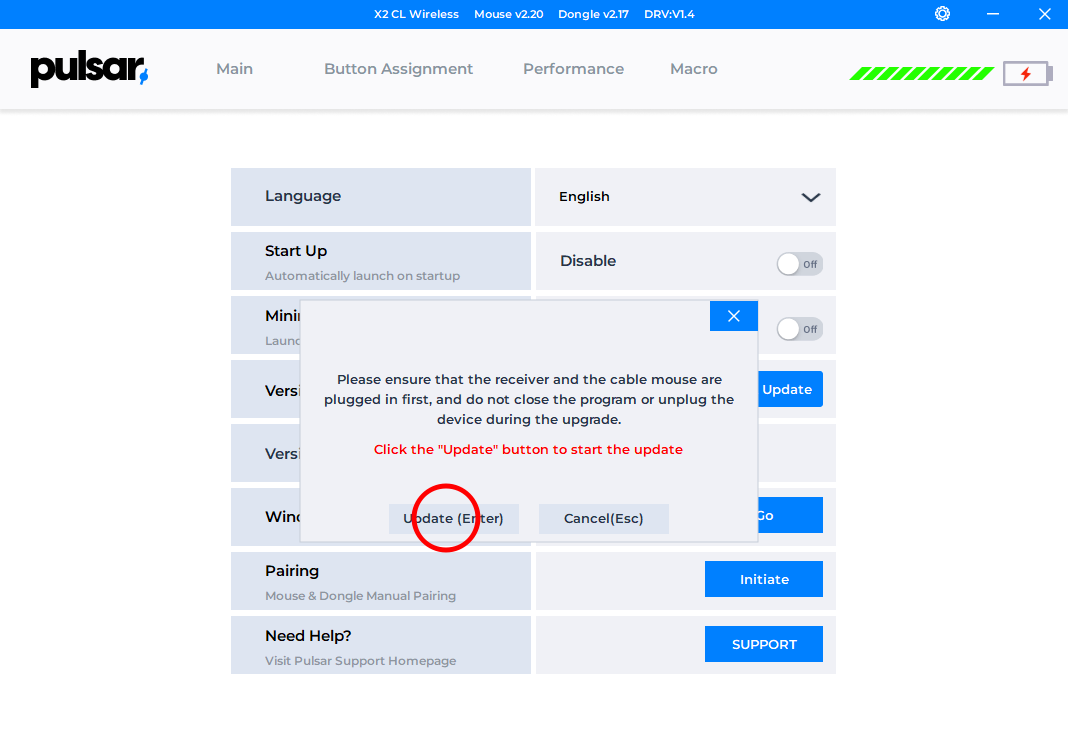Click 'Need Help?' label
The width and height of the screenshot is (1068, 749).
(x=308, y=636)
